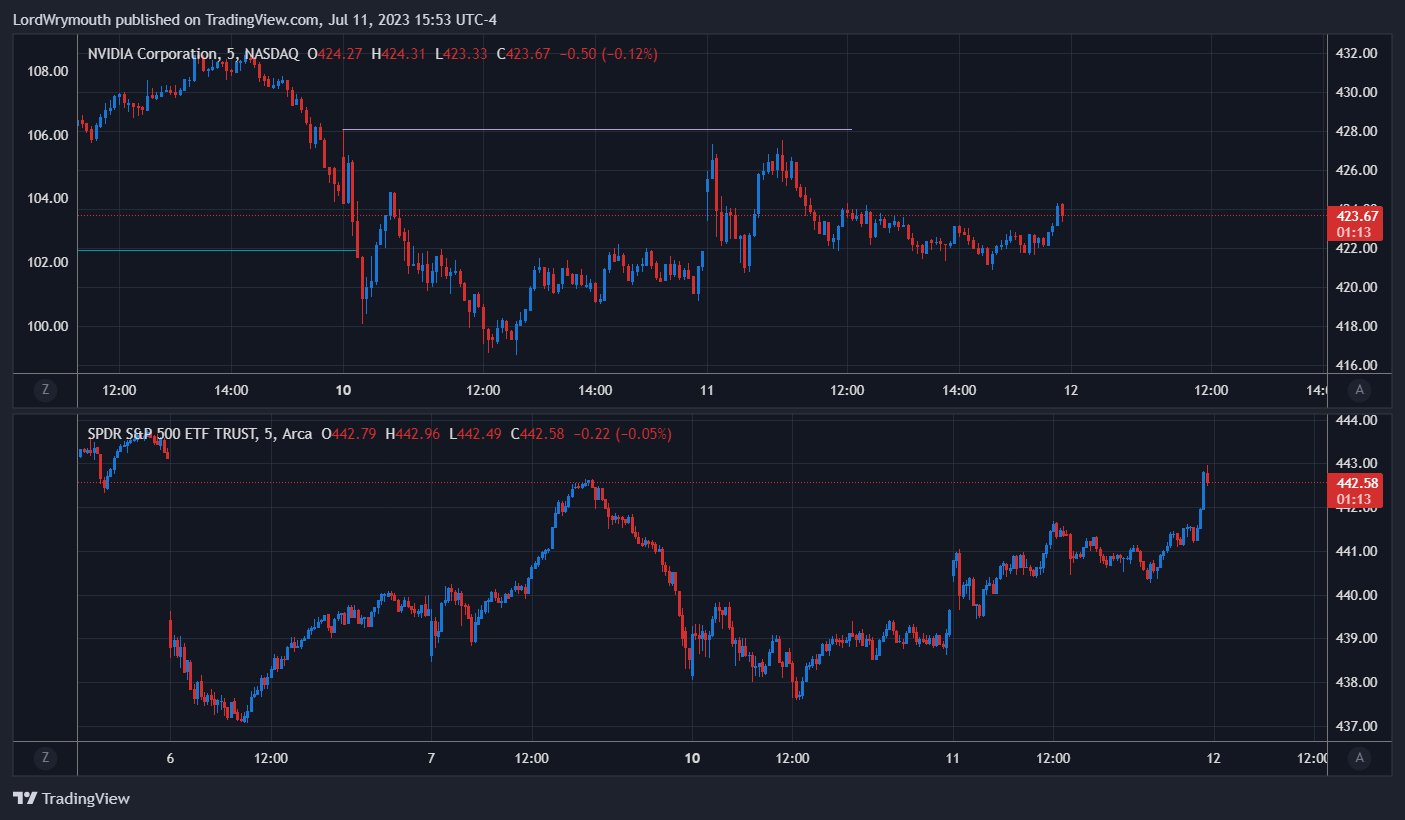Viewport: 1405px width, 820px height.
Task: Click the 108.00 left axis label
Action: tap(47, 71)
